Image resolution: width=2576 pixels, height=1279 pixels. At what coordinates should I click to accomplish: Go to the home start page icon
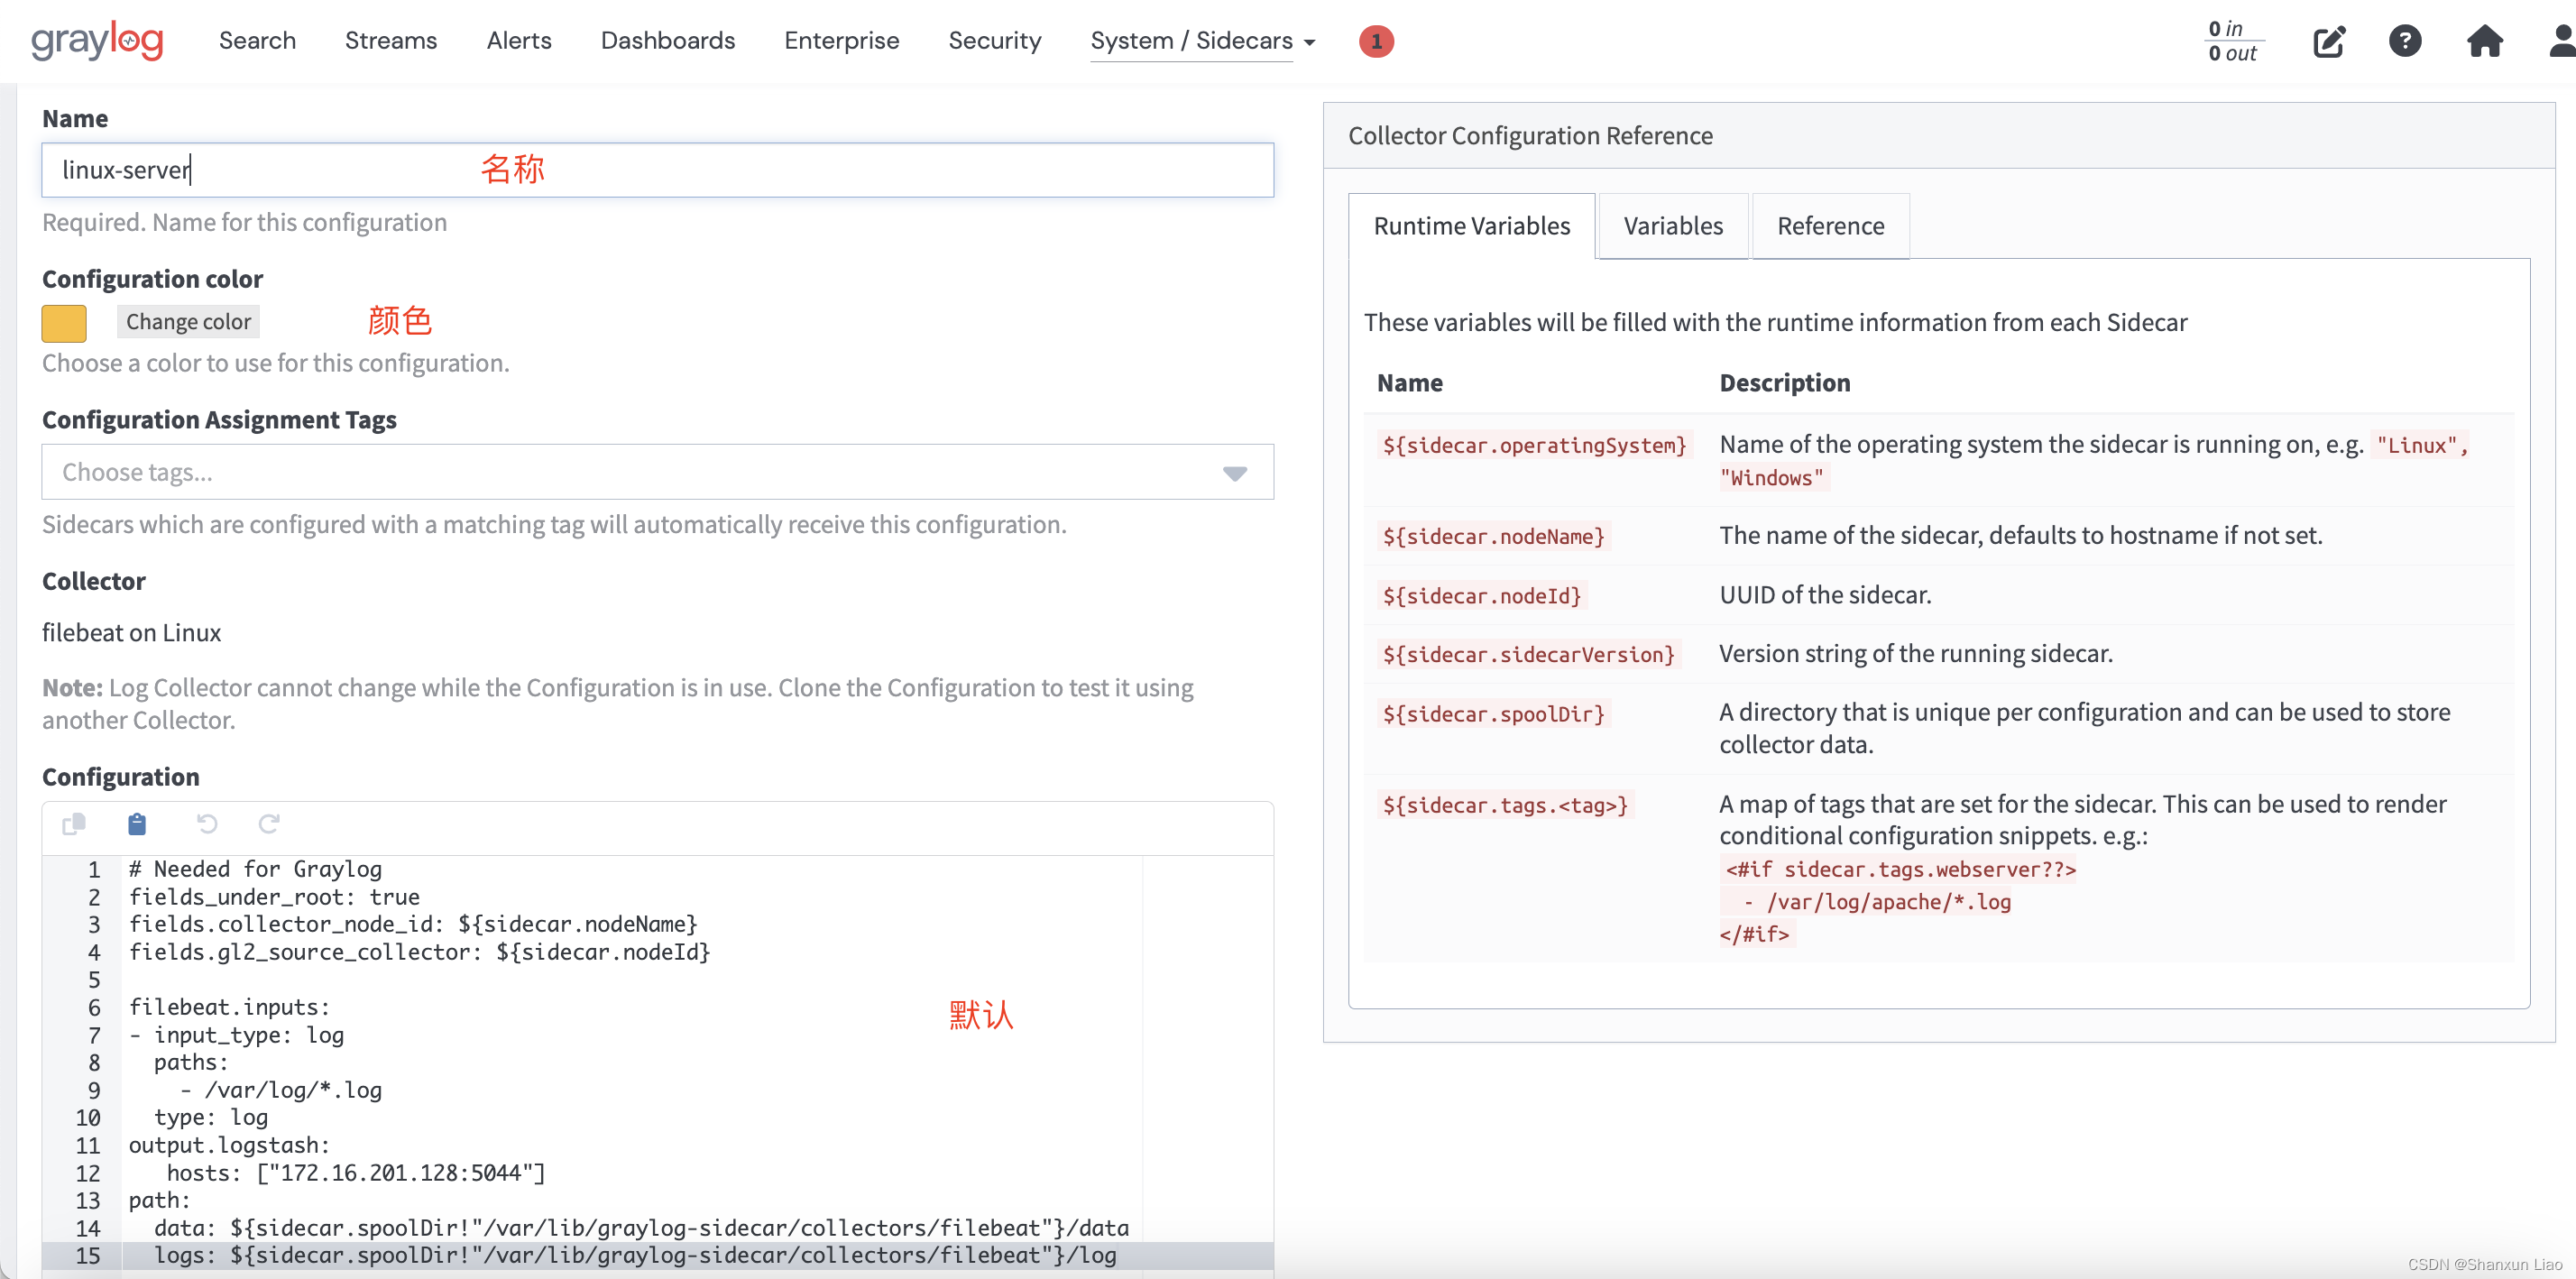2485,41
